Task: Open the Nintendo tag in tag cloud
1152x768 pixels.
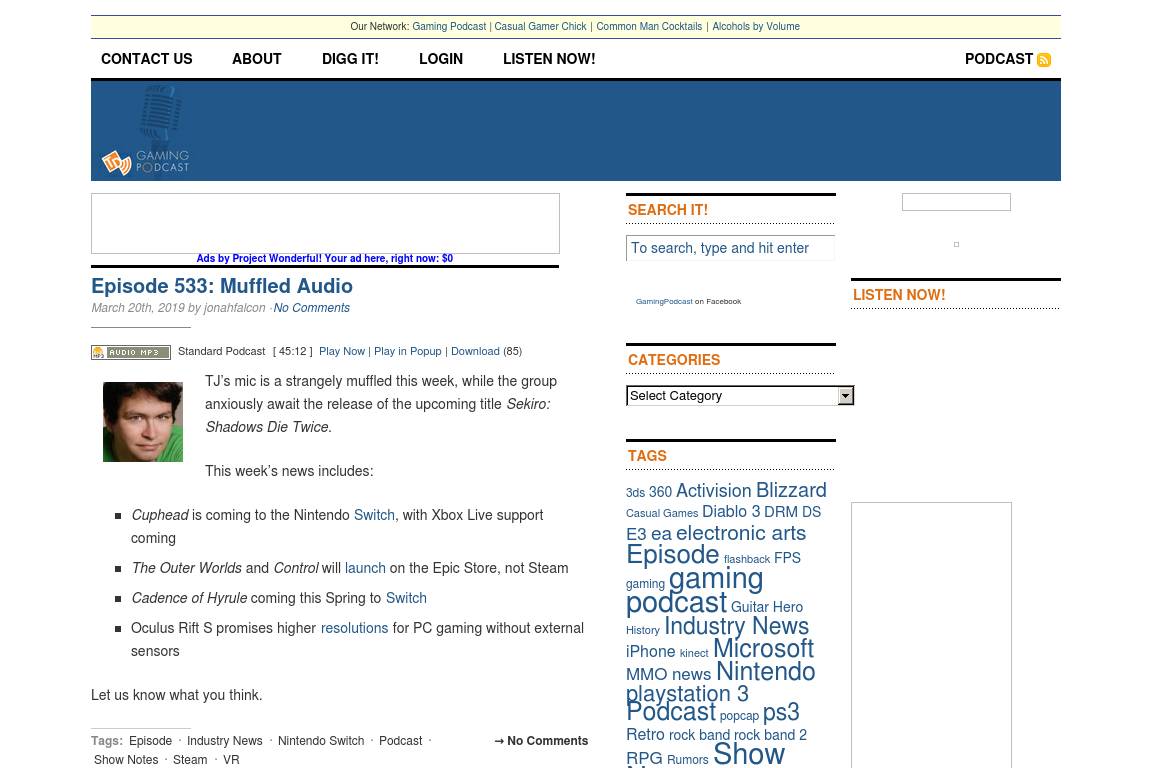Action: (x=765, y=672)
